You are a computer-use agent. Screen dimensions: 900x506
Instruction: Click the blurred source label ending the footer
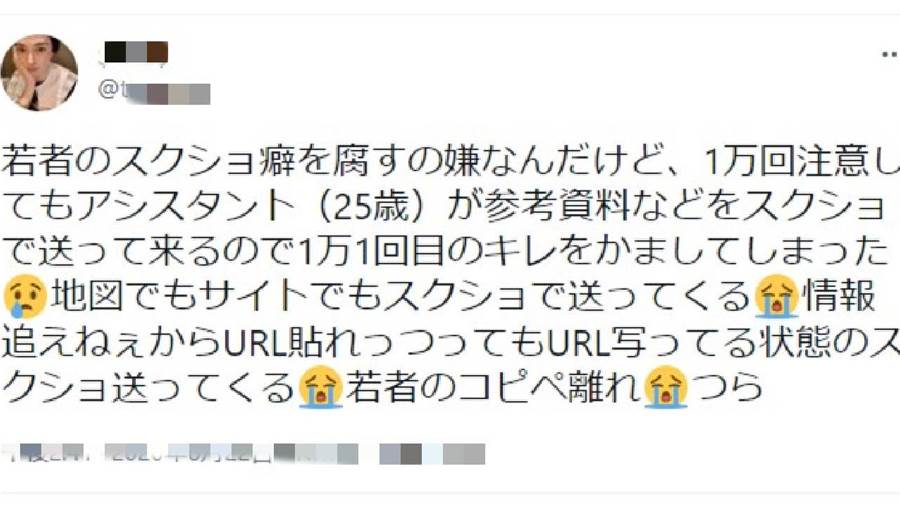[x=432, y=453]
